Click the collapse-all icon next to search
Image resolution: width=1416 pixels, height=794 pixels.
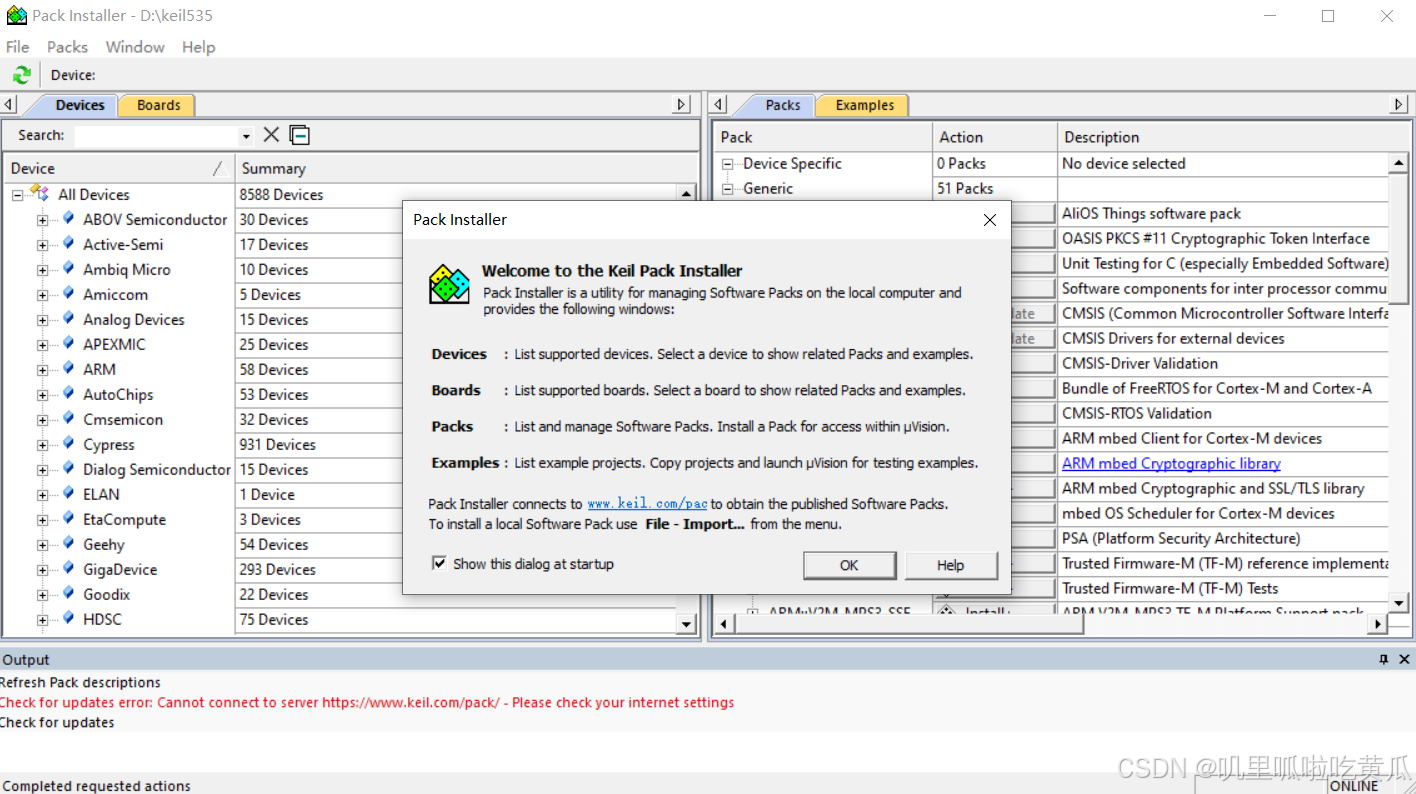click(x=299, y=135)
